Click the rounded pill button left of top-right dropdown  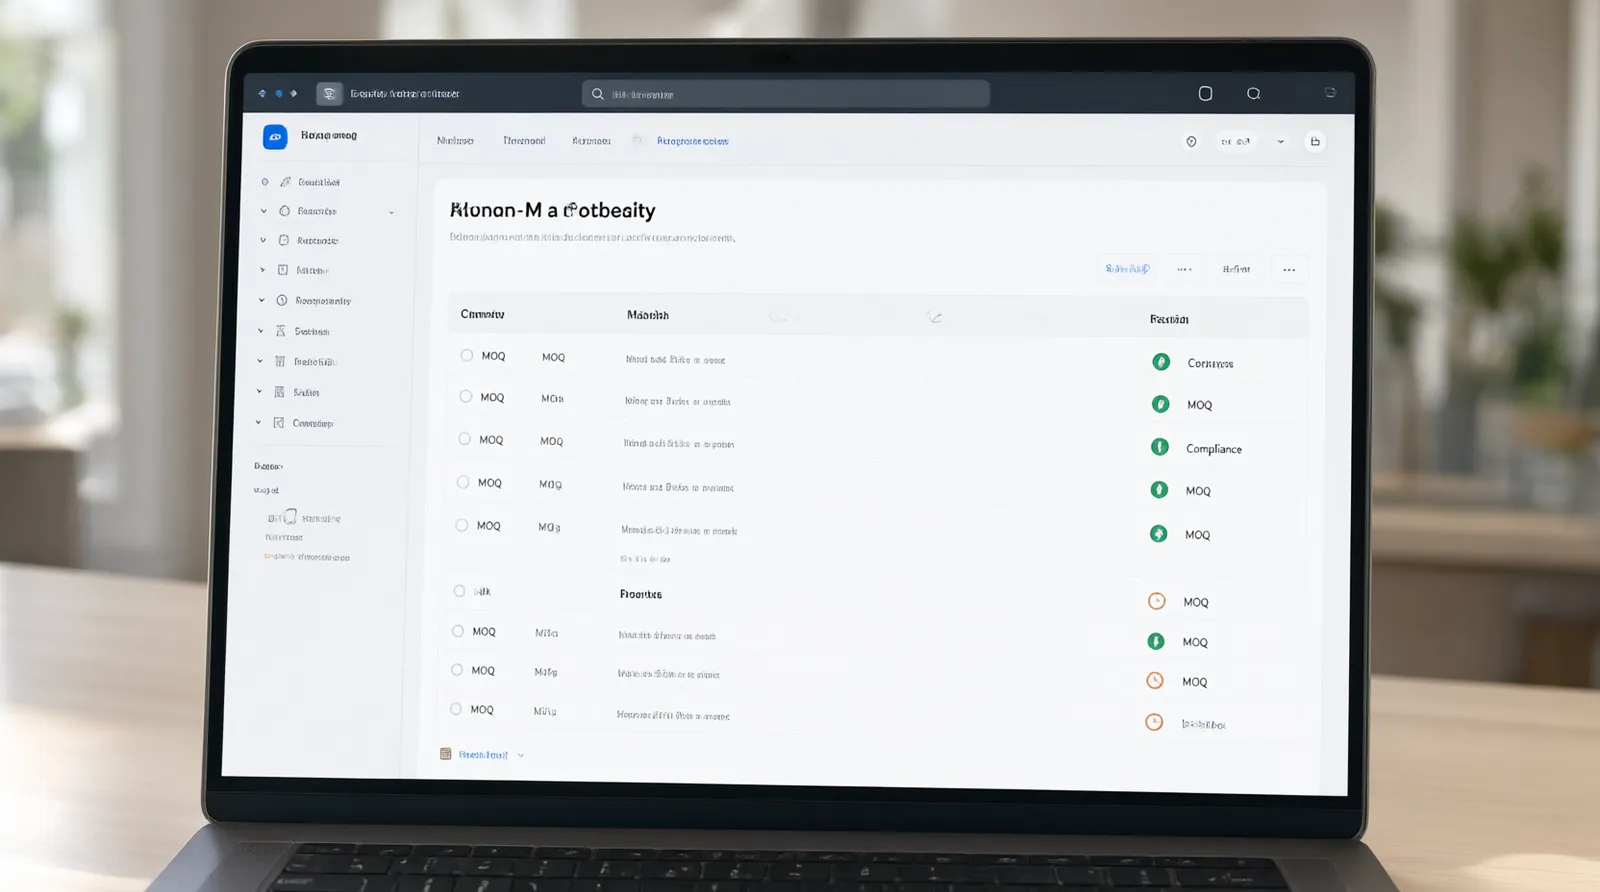[1236, 142]
